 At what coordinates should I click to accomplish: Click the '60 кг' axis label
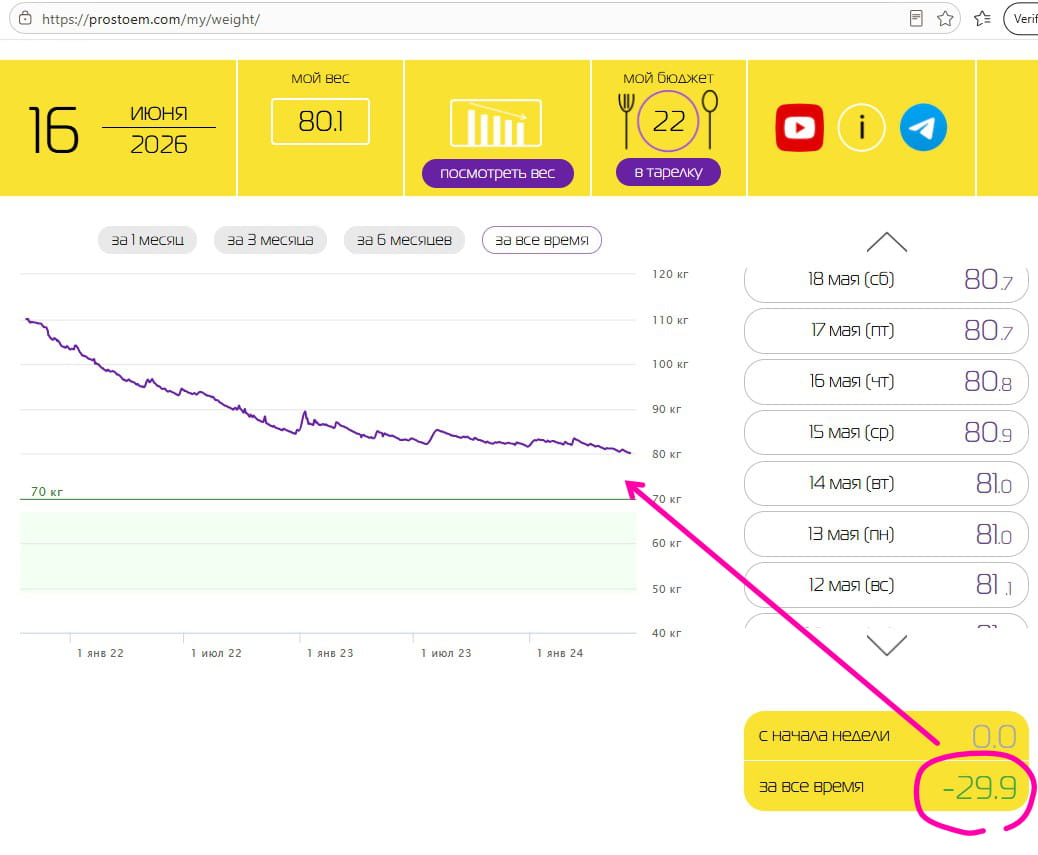pyautogui.click(x=667, y=543)
